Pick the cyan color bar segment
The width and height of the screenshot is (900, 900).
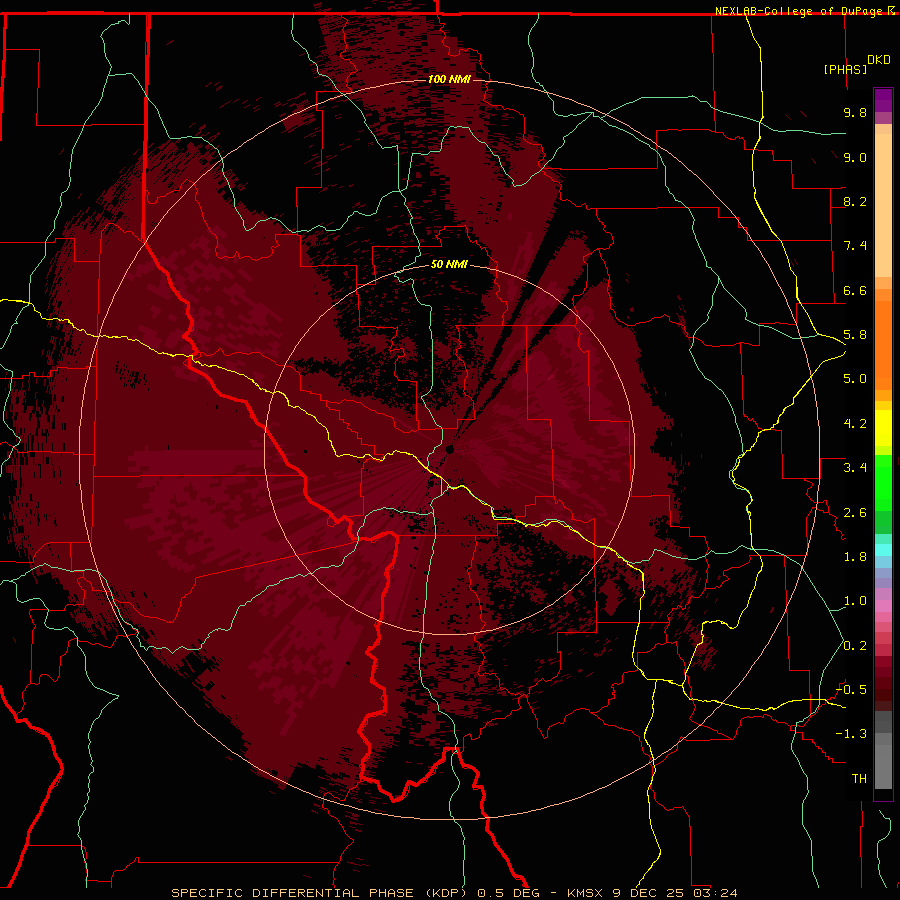883,550
